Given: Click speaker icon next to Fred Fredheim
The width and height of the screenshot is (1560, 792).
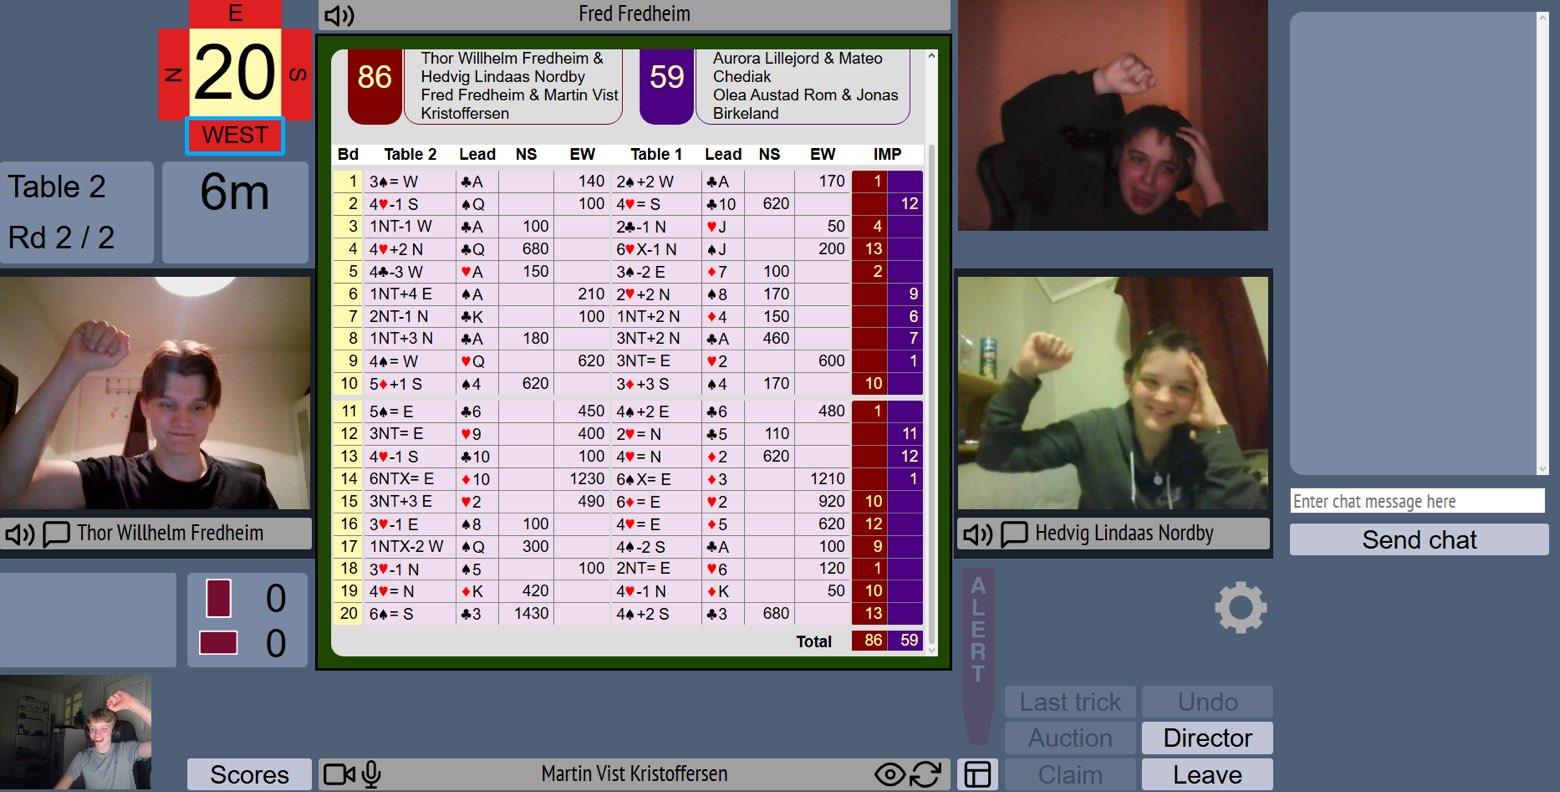Looking at the screenshot, I should coord(340,15).
